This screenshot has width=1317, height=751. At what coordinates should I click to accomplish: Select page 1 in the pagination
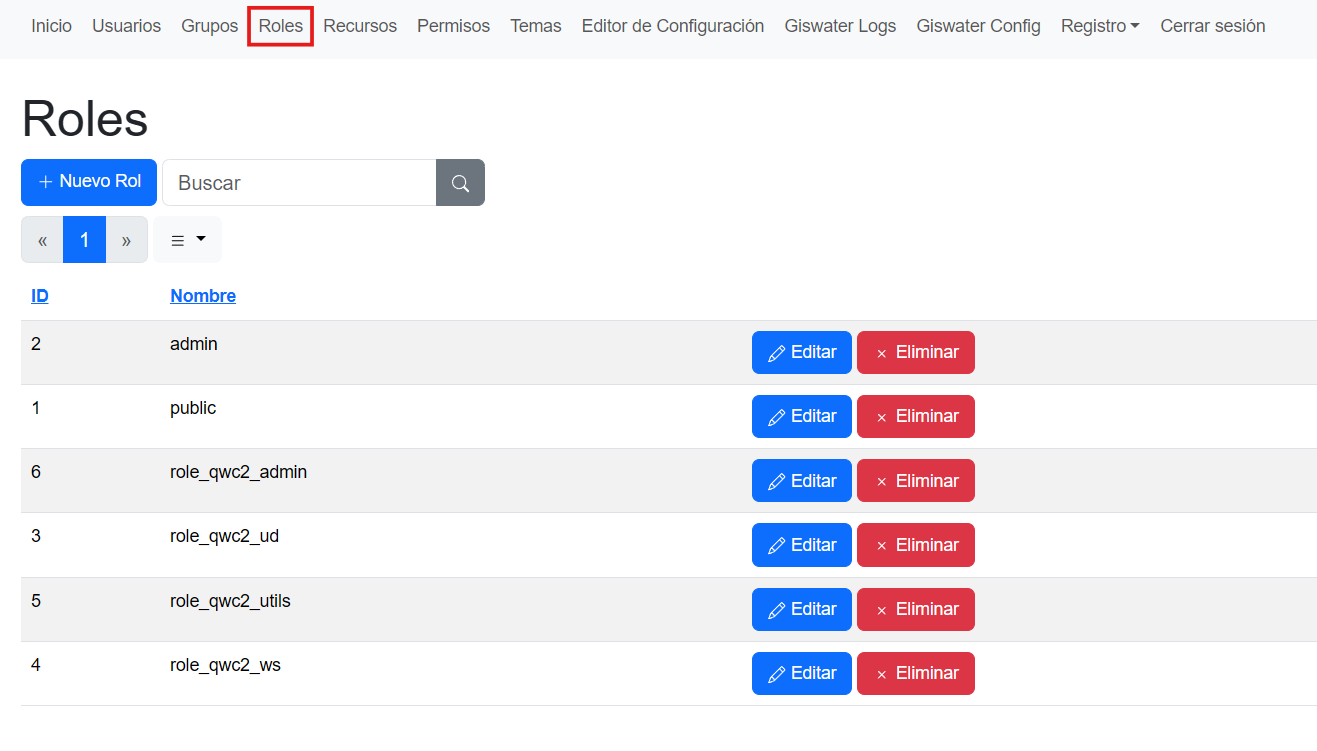click(x=84, y=240)
